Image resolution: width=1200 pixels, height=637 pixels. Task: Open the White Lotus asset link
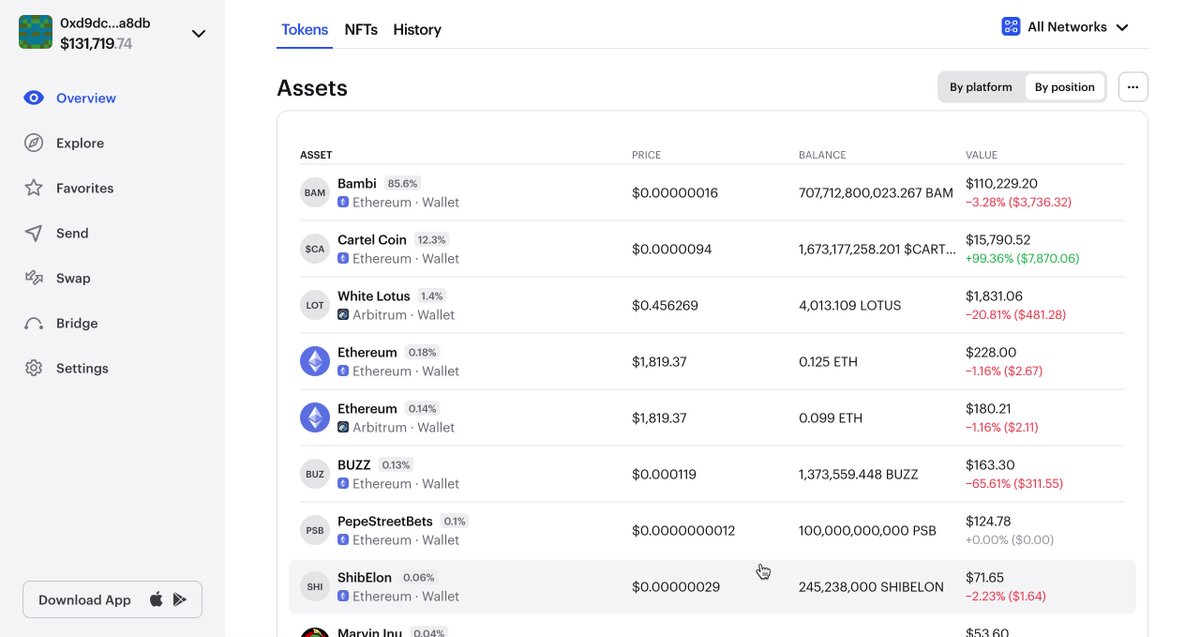374,296
